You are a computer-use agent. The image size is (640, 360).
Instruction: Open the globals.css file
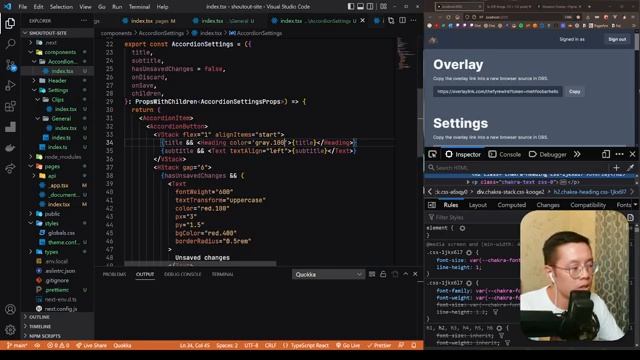coord(61,233)
